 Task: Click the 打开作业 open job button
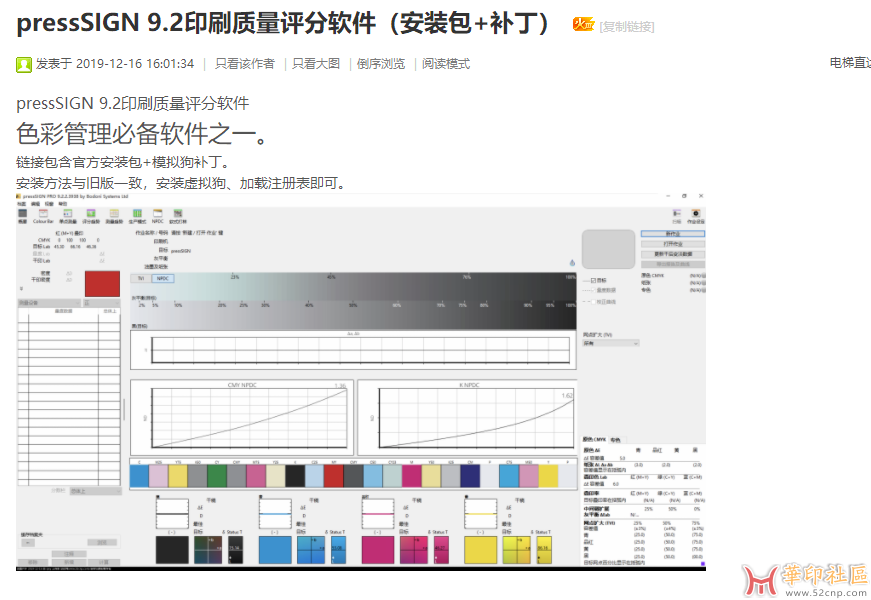pos(673,244)
